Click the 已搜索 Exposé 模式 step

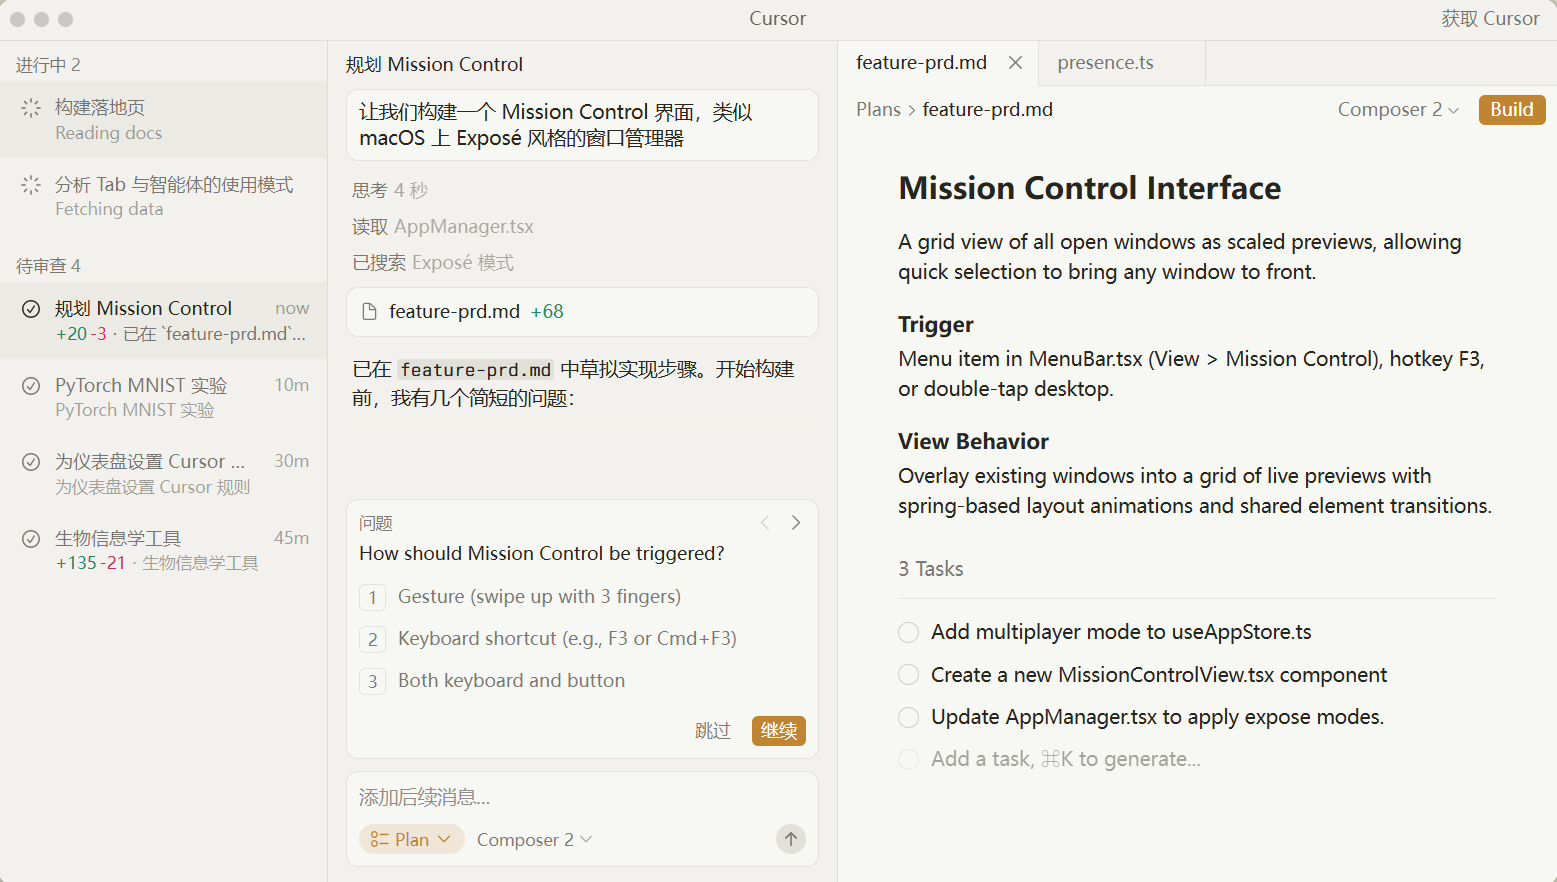click(x=433, y=263)
